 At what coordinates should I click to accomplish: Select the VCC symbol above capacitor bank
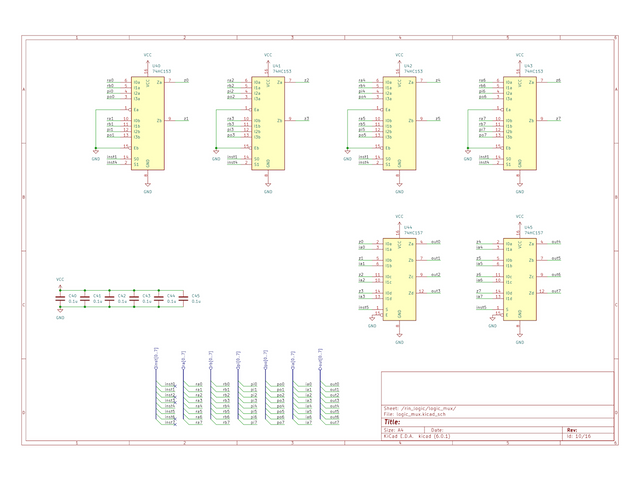point(60,280)
